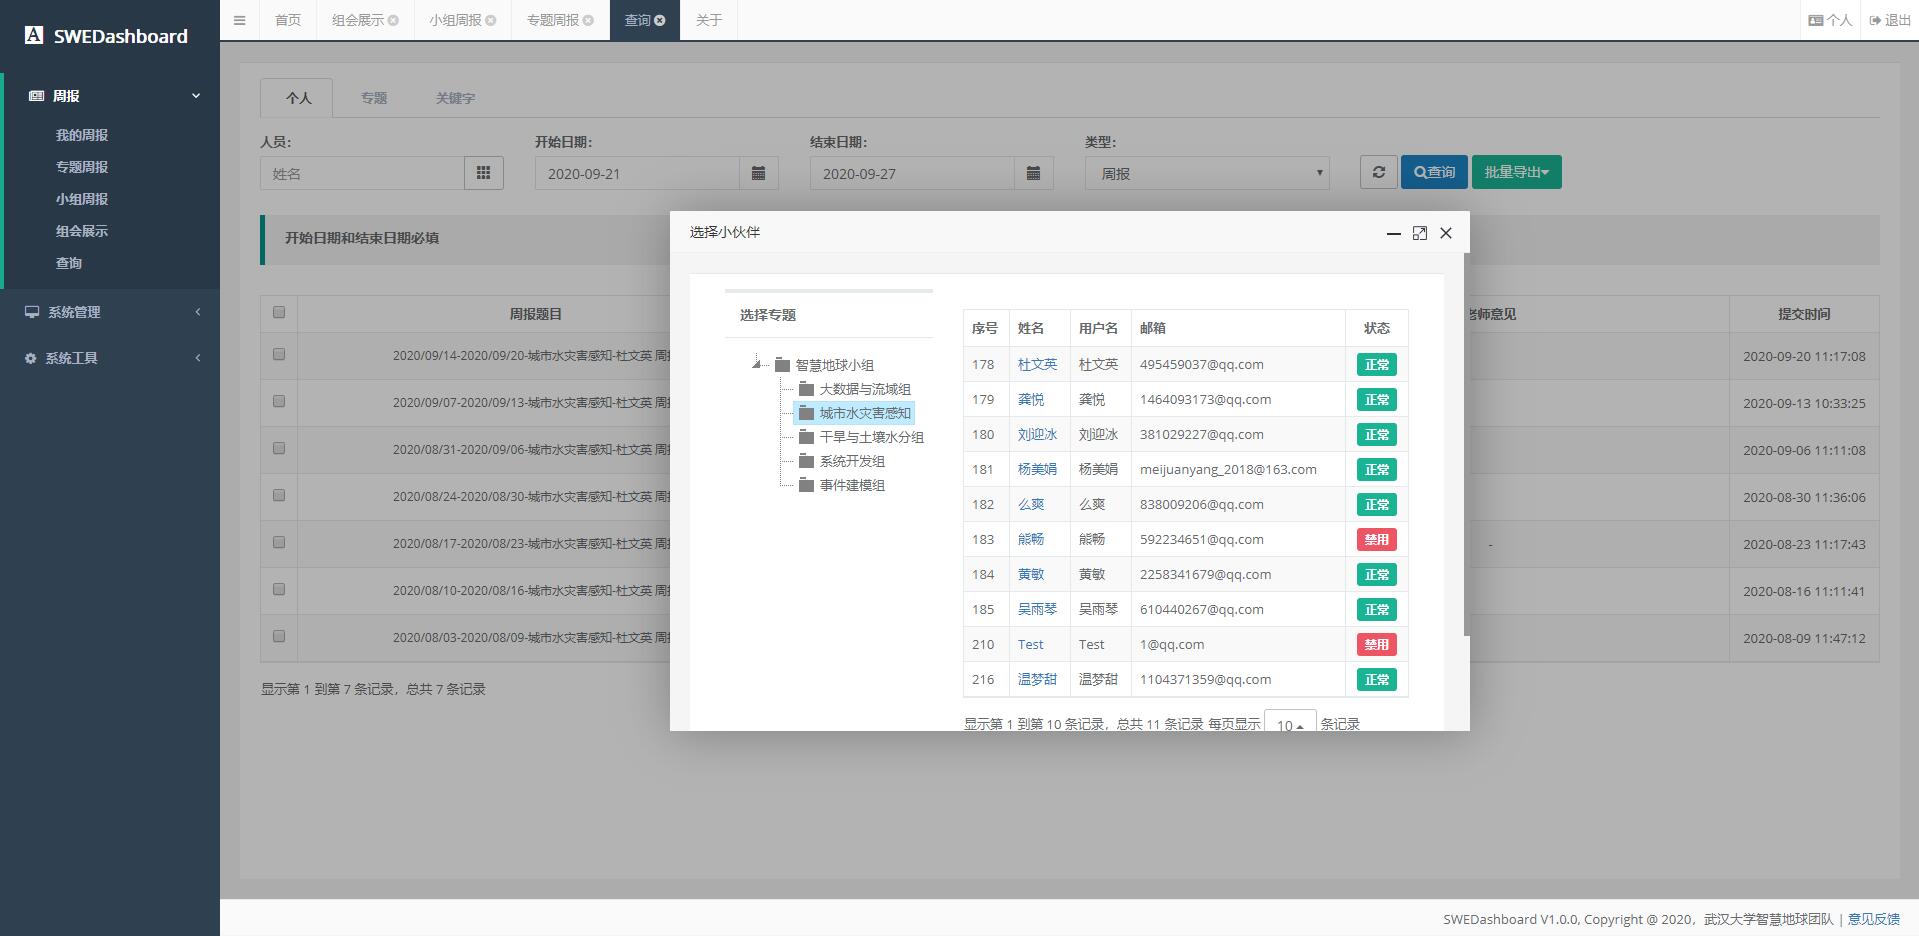This screenshot has height=936, width=1919.
Task: Close the 专题周报 tab with its x icon
Action: tap(588, 20)
